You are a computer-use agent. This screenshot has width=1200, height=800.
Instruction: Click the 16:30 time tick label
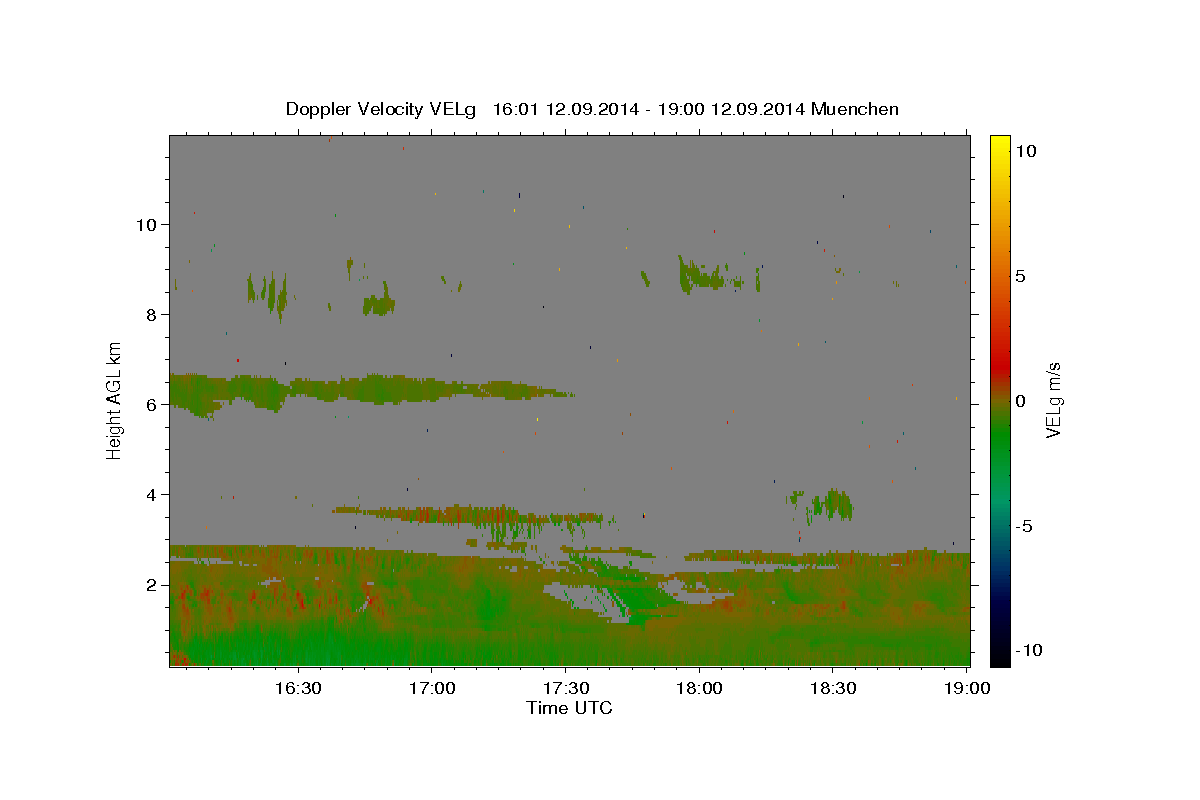coord(297,689)
